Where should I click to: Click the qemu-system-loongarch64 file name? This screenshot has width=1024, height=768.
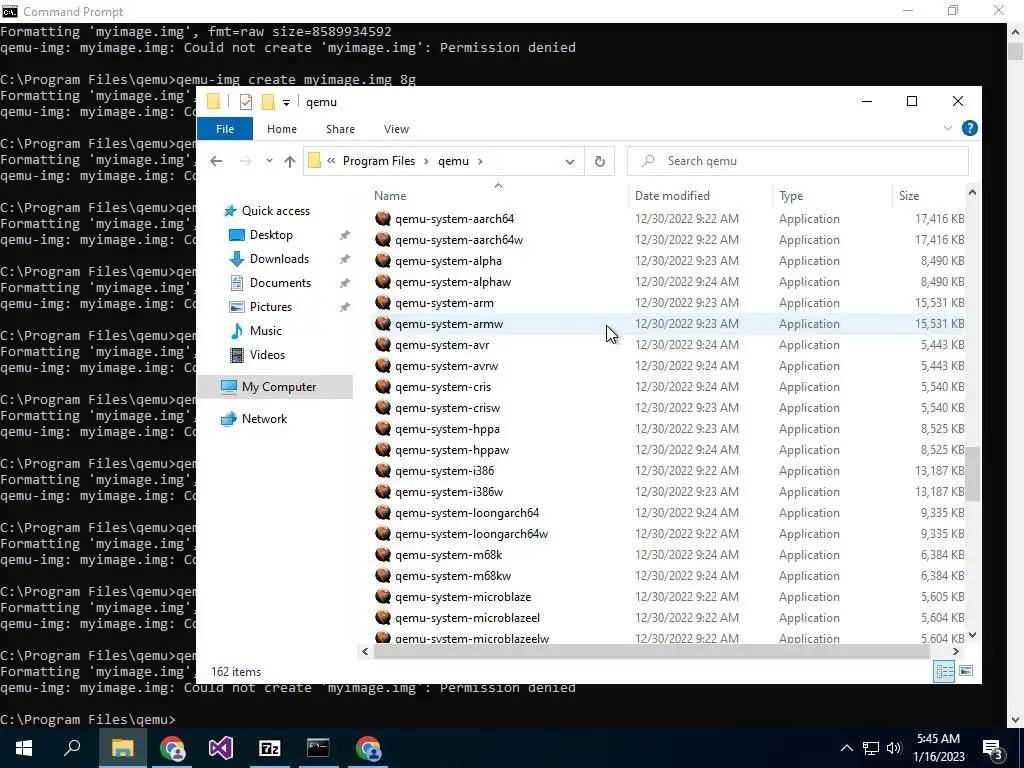(x=467, y=513)
